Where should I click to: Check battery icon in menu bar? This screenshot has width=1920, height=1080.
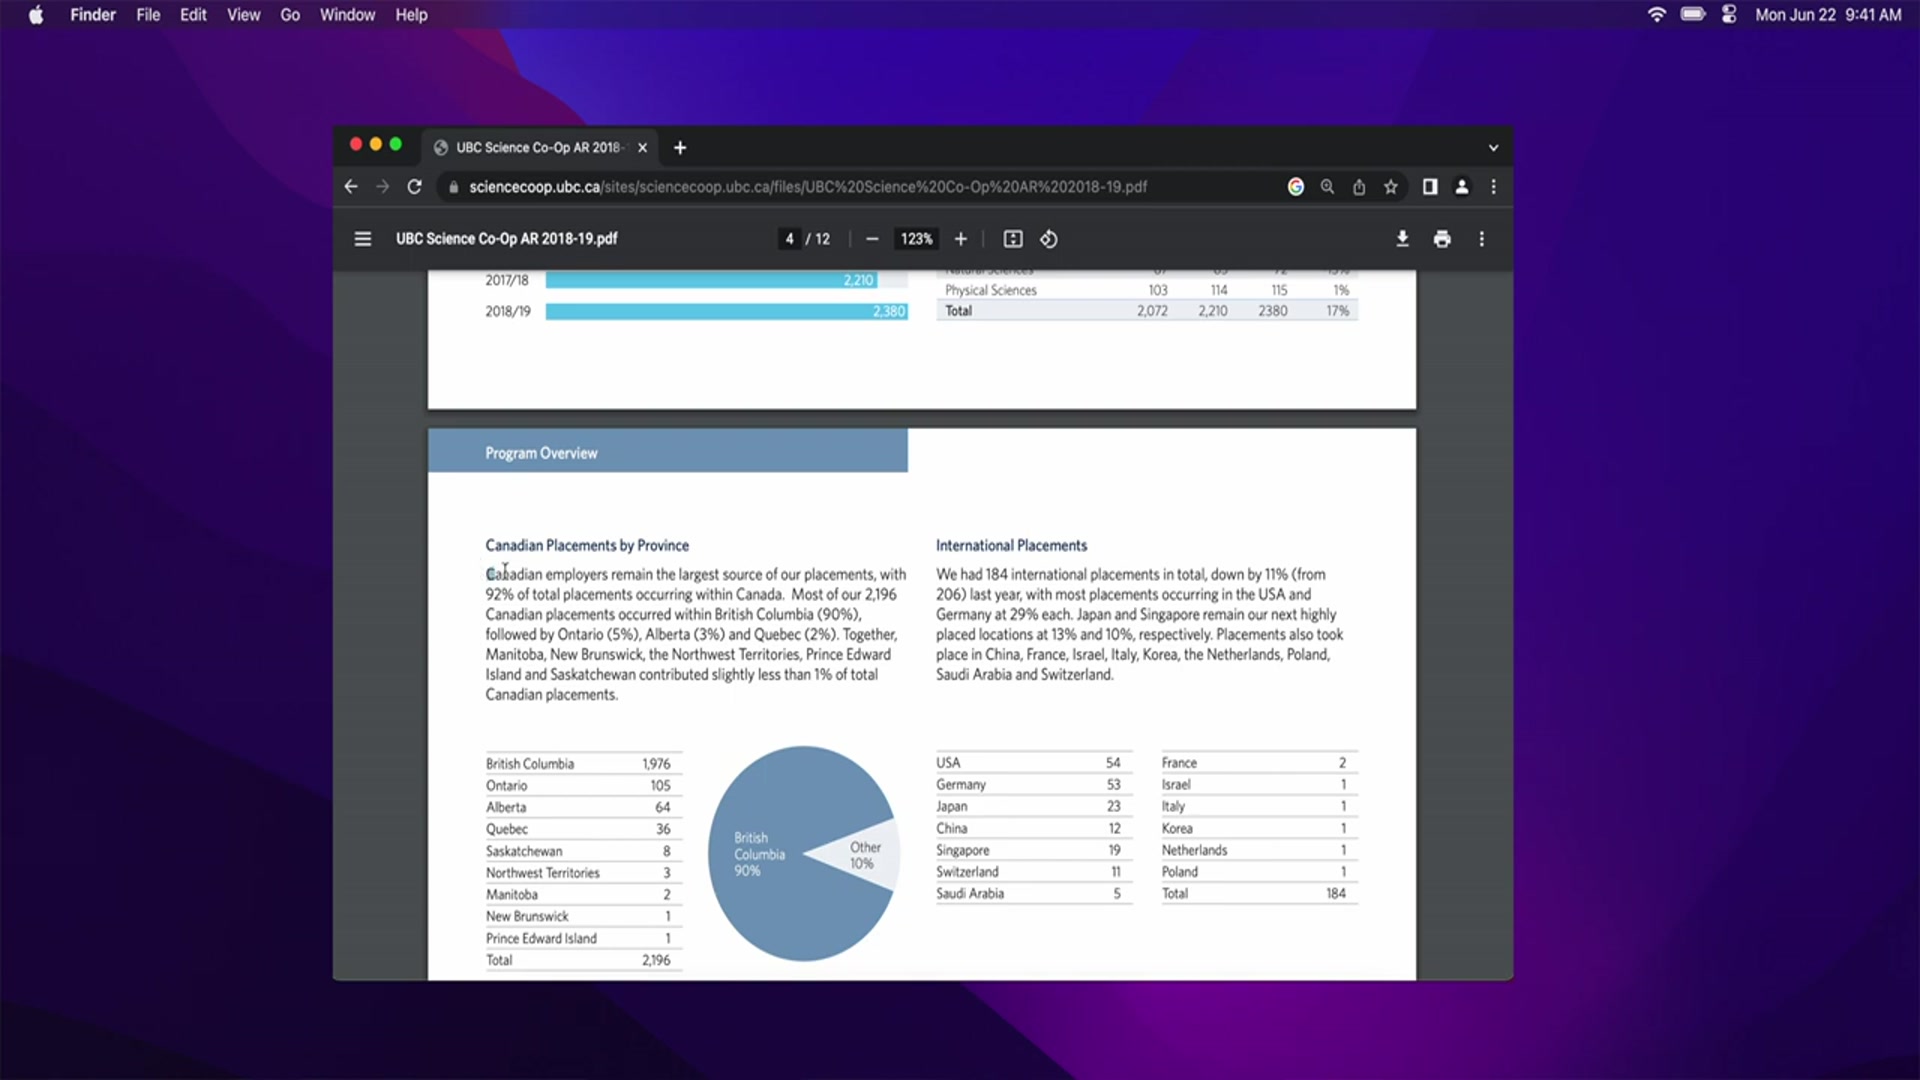[x=1693, y=15]
